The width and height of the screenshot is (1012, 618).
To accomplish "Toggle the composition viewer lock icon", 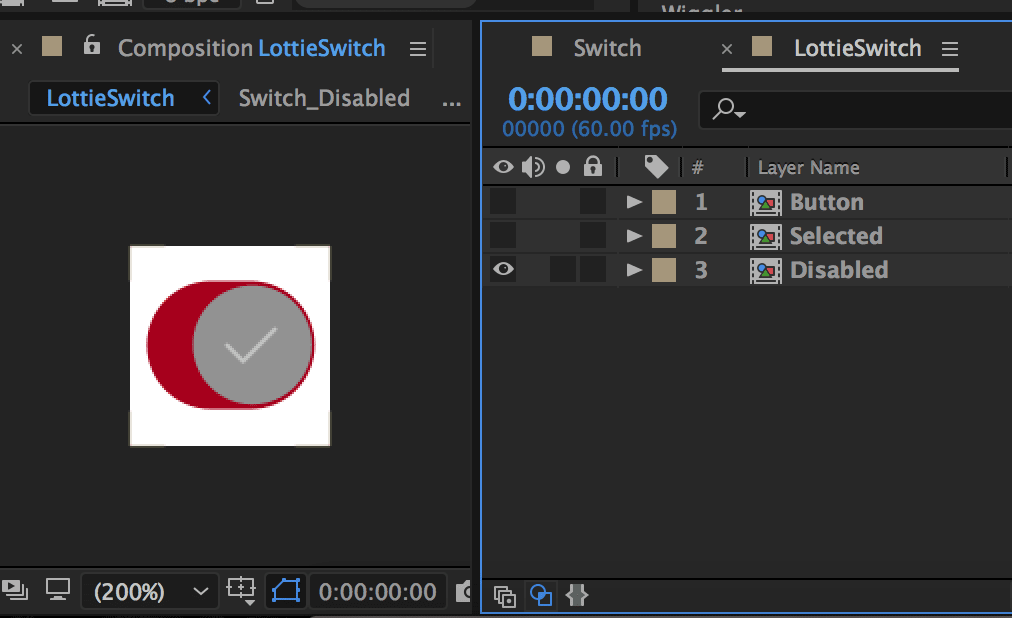I will click(x=92, y=45).
